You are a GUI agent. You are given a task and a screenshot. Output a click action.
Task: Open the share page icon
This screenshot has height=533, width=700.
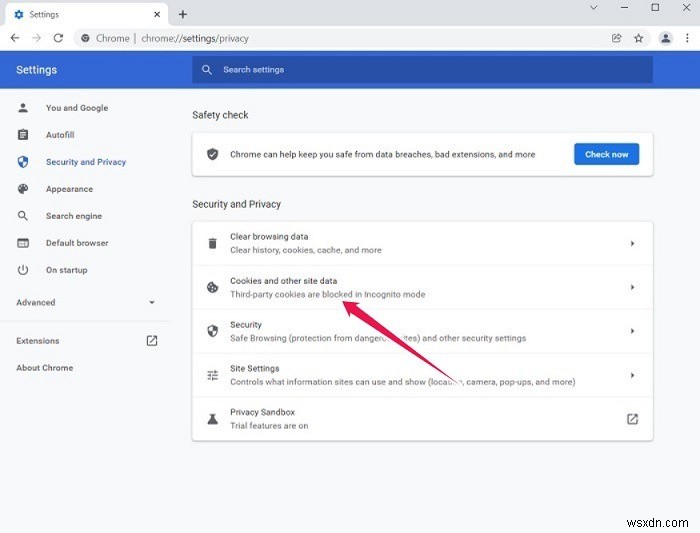pos(617,38)
